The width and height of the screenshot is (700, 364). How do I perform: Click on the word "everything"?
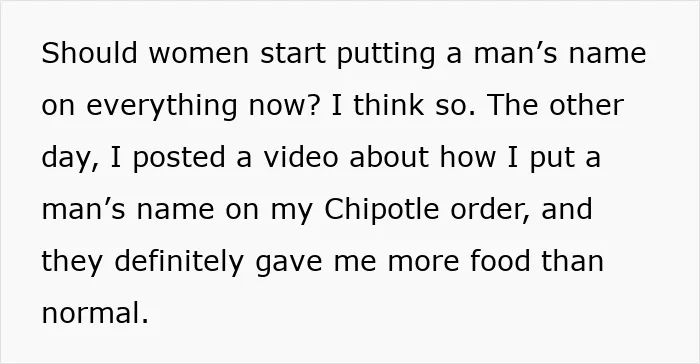click(x=161, y=107)
